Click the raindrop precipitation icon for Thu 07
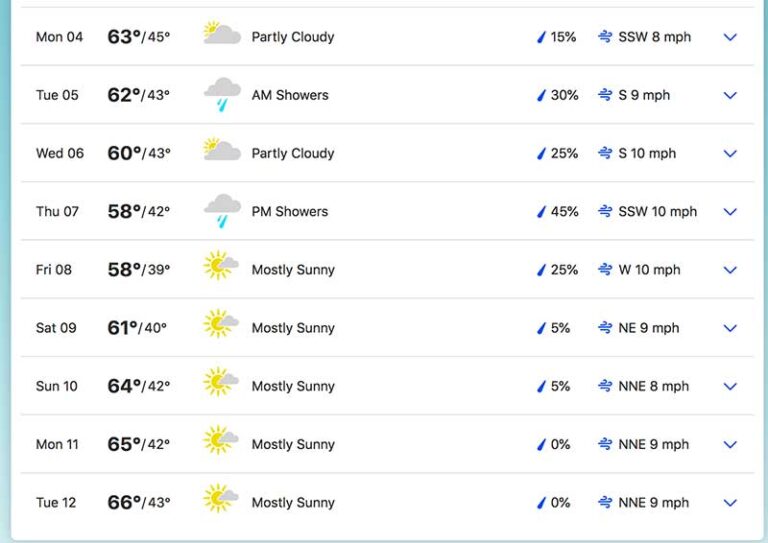The height and width of the screenshot is (543, 768). [541, 212]
